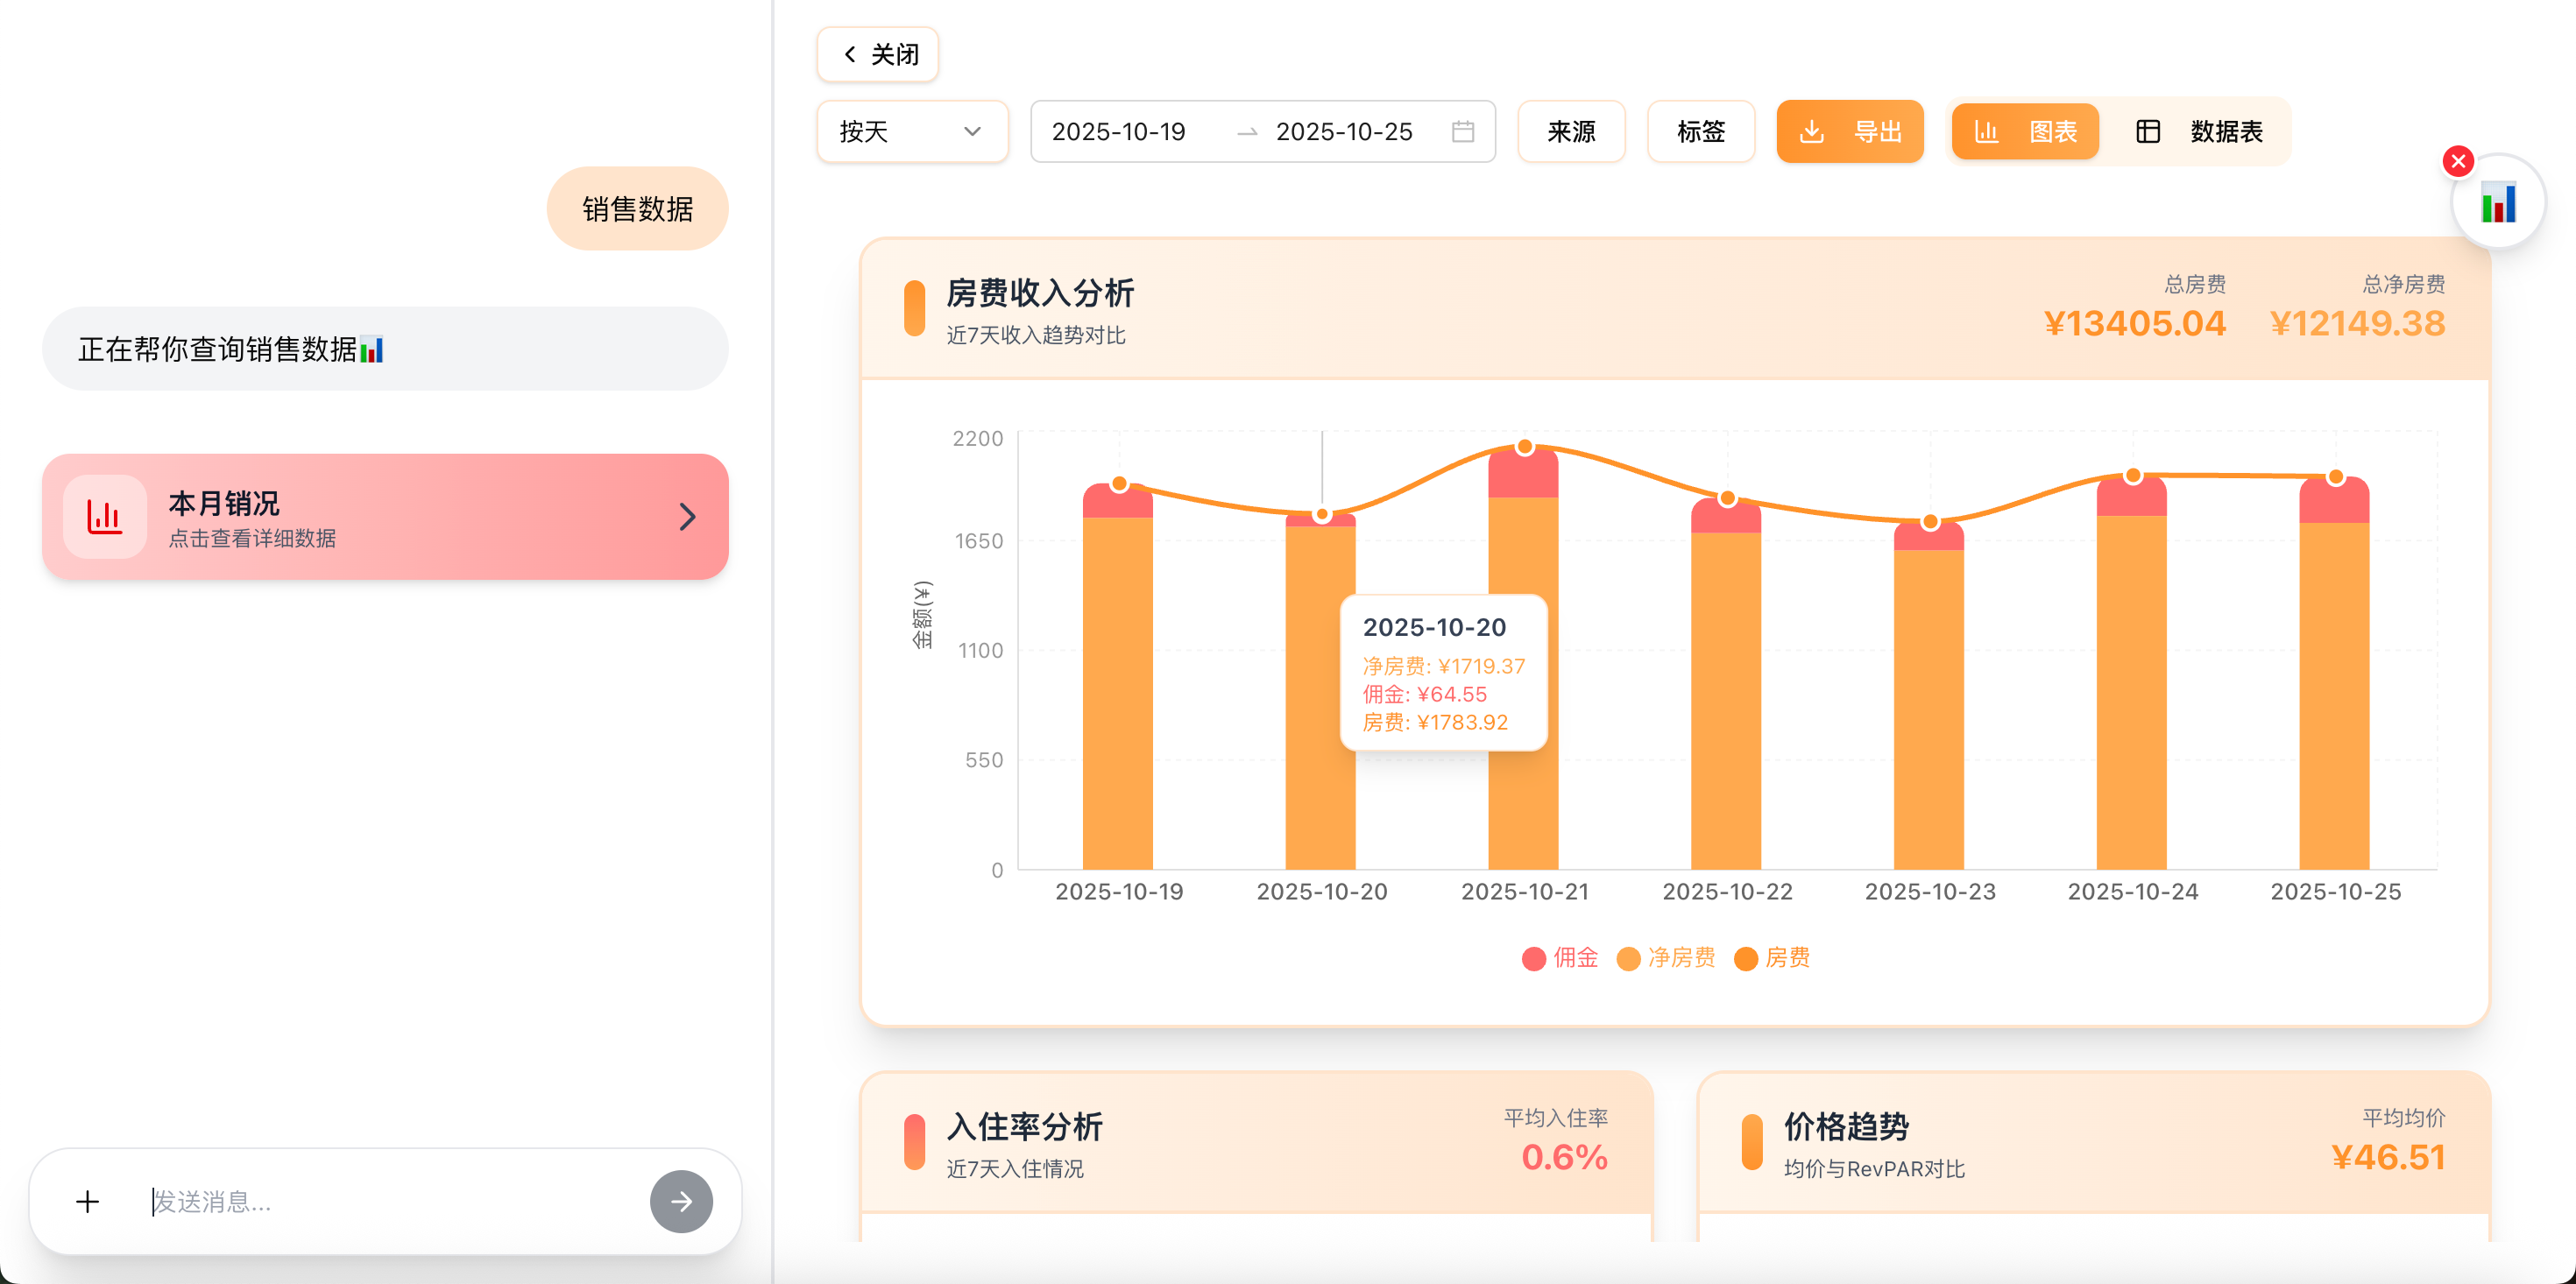Toggle 房费 legend series

pyautogui.click(x=1772, y=958)
